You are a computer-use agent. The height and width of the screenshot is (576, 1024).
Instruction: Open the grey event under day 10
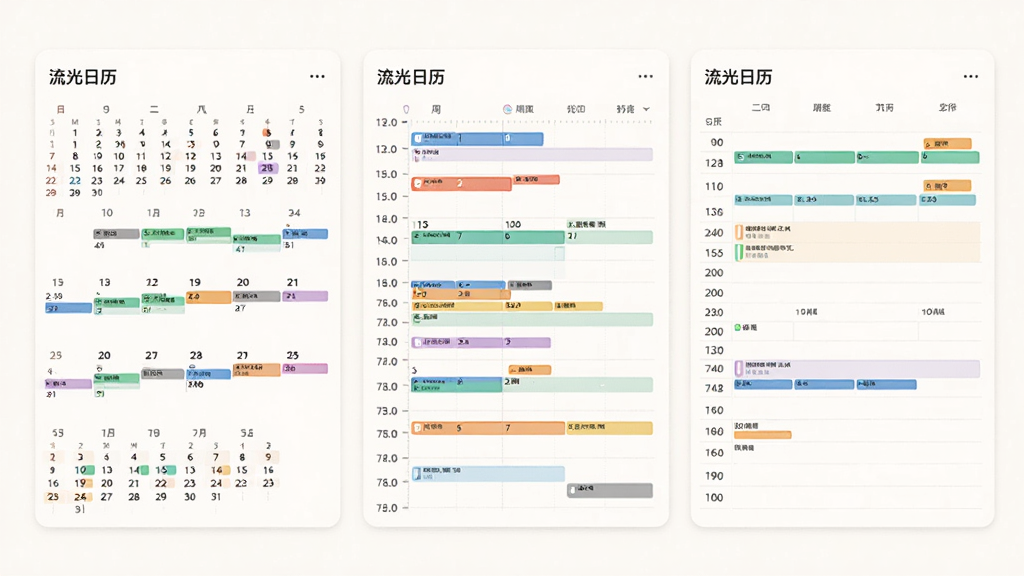116,233
